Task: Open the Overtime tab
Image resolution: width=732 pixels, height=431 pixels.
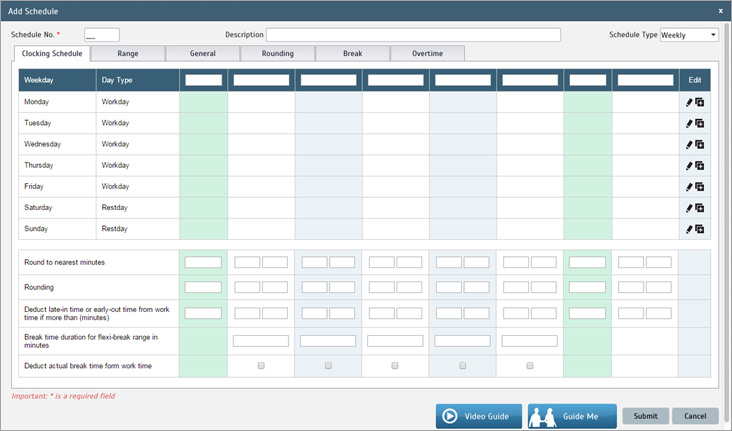Action: click(x=427, y=53)
